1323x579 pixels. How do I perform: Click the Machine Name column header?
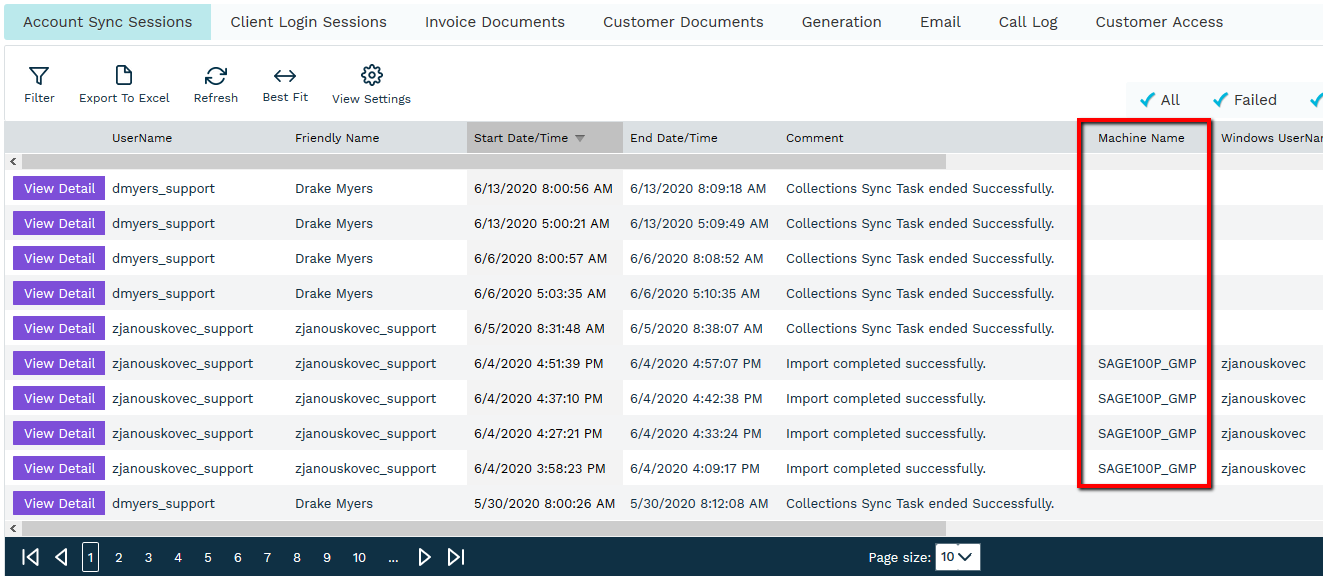(x=1141, y=138)
